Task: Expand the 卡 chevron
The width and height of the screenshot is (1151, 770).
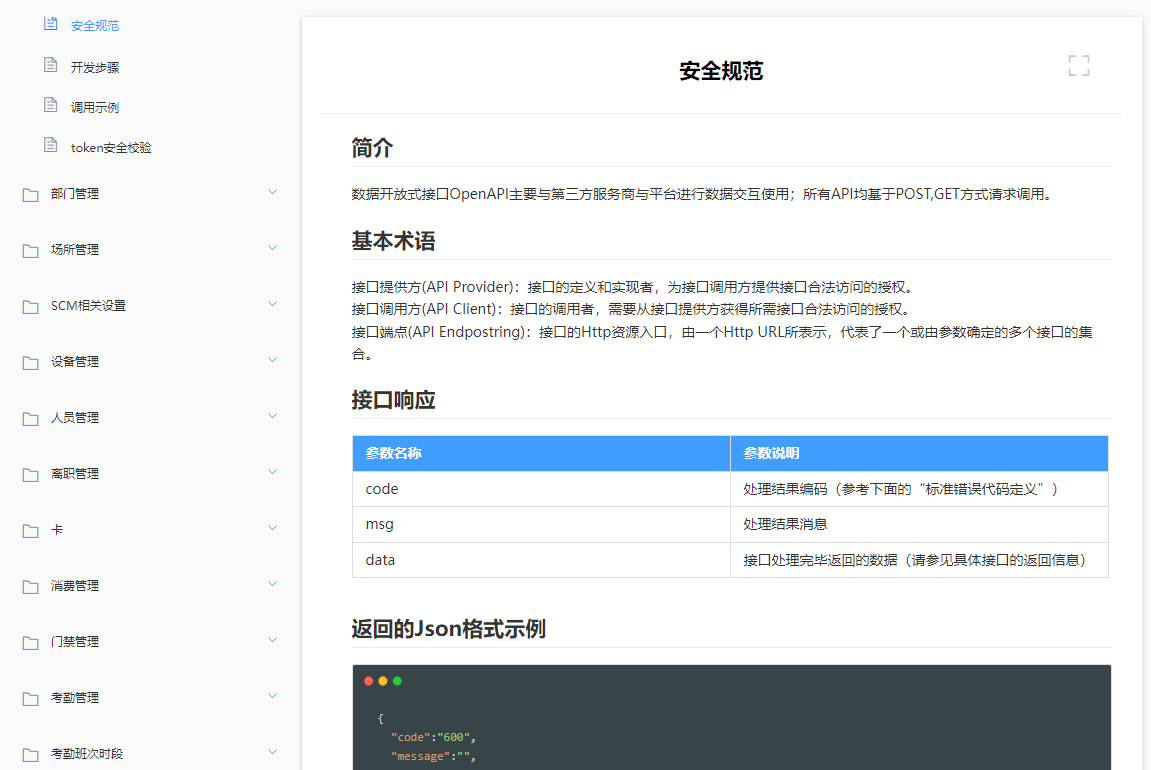Action: tap(272, 528)
